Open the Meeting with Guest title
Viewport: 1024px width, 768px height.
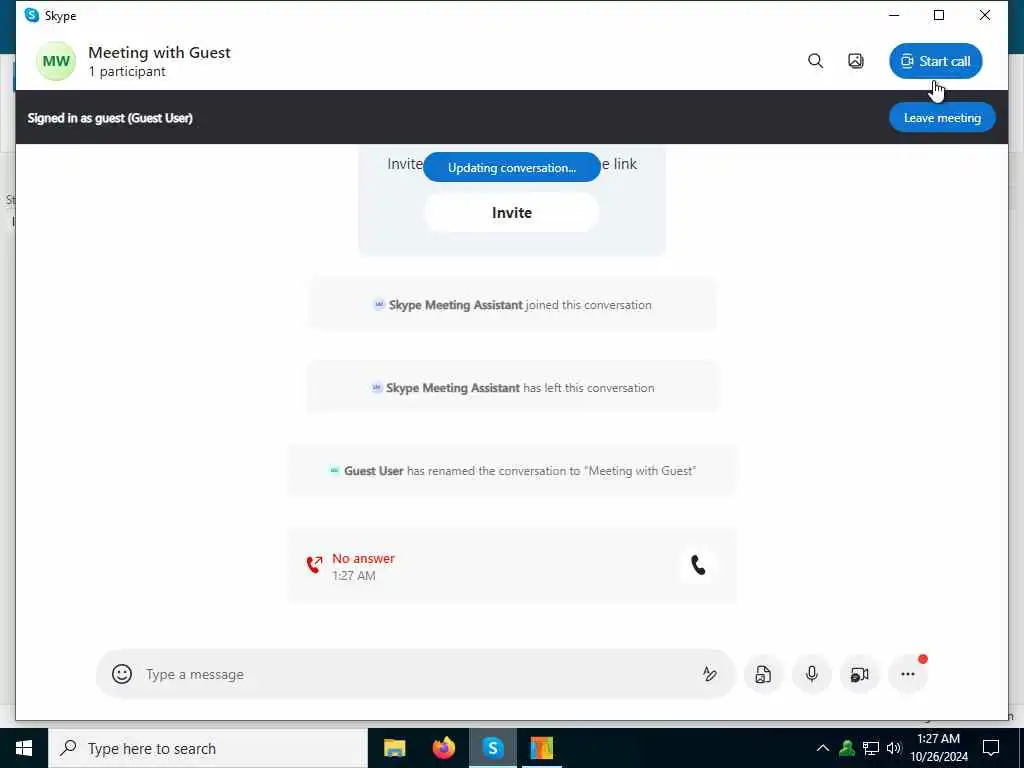pos(159,52)
